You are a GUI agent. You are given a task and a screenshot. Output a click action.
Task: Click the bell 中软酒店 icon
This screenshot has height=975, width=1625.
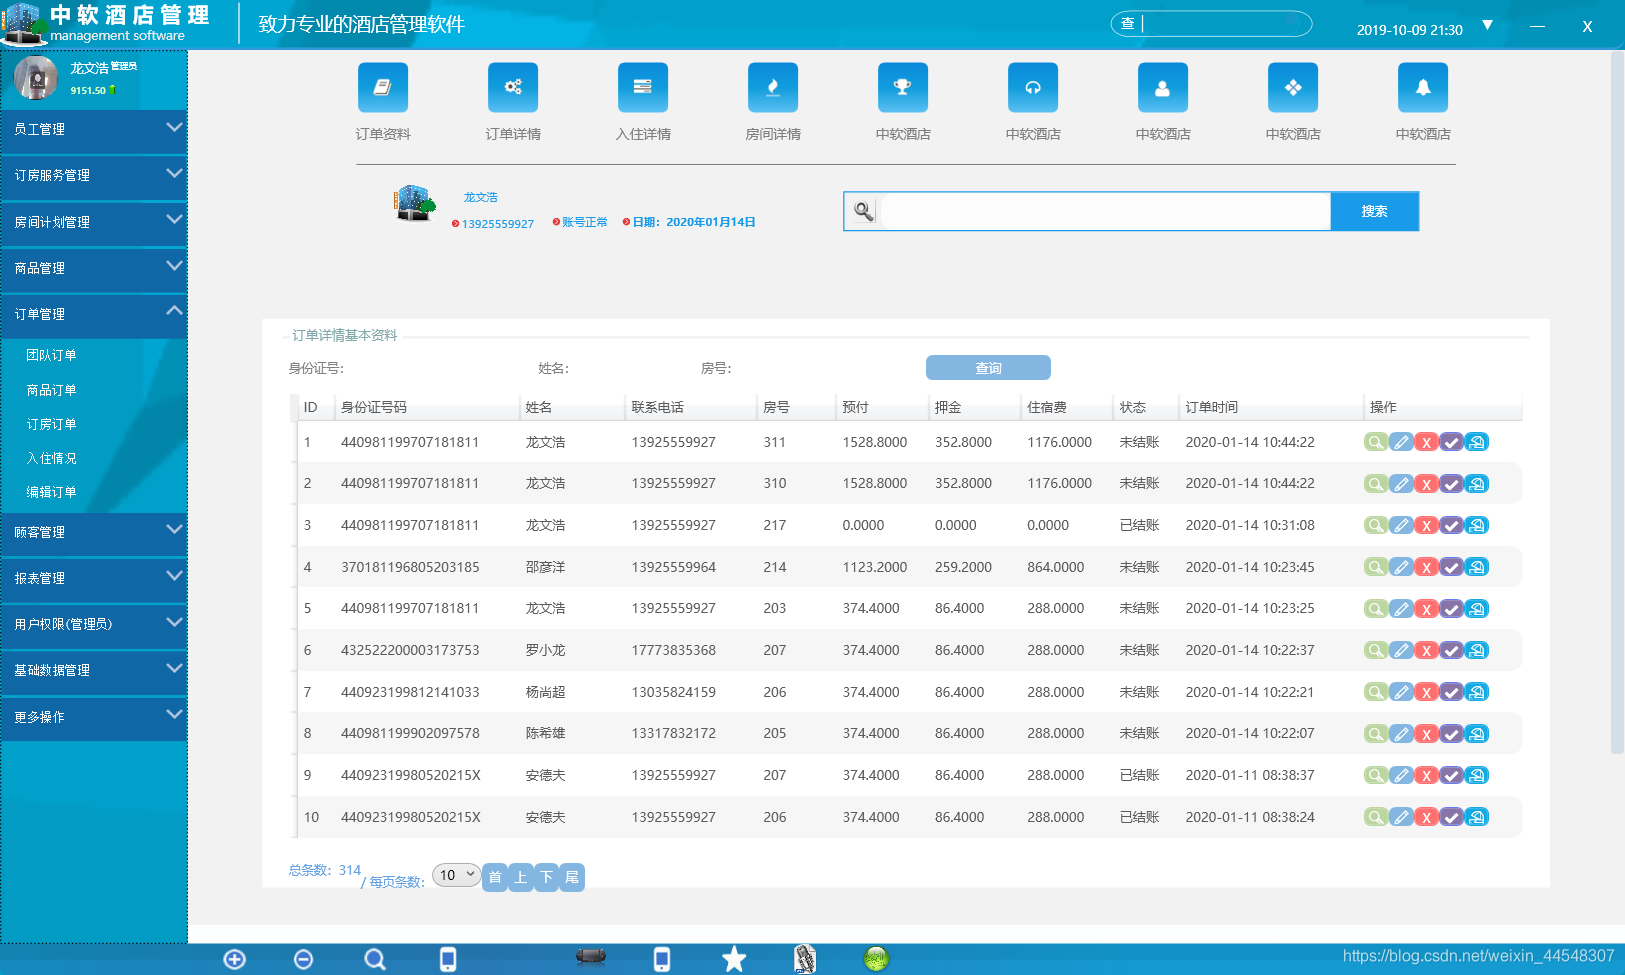[1423, 88]
